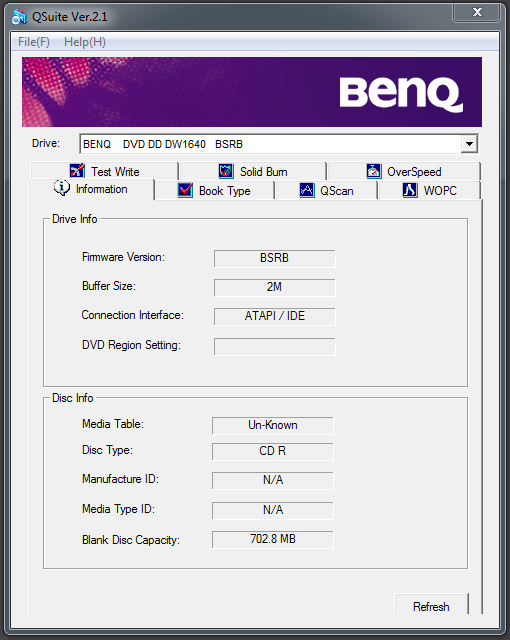Click the Manufacture ID value N/A
The width and height of the screenshot is (510, 640).
[273, 480]
